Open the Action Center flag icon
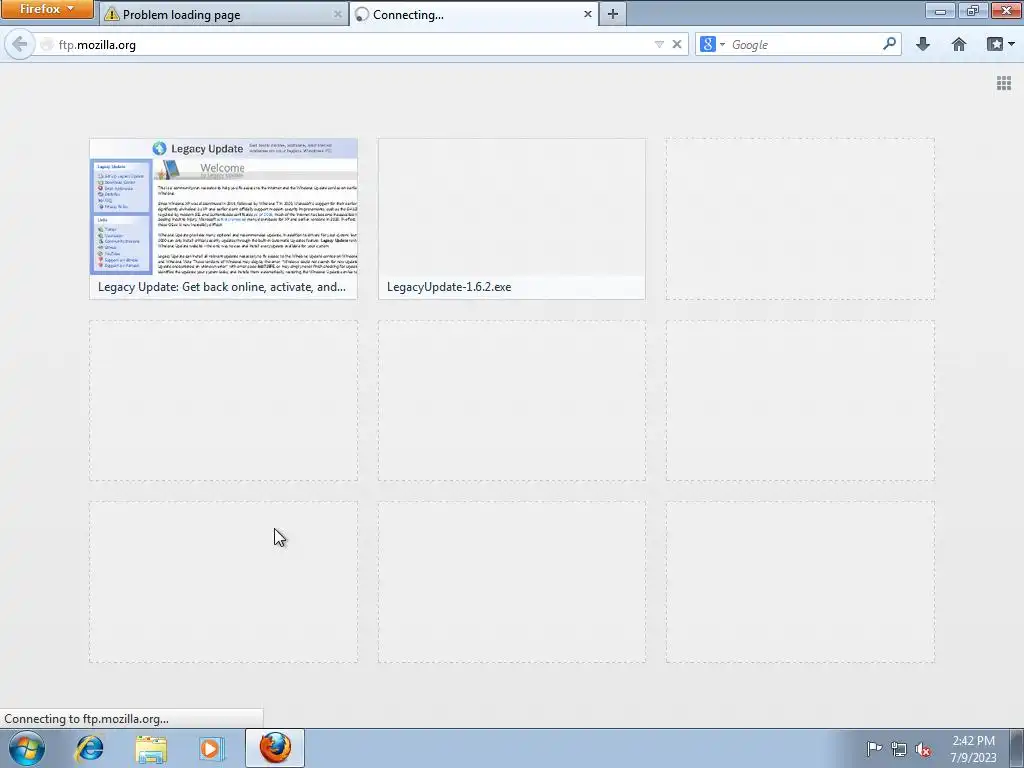Viewport: 1024px width, 768px height. (x=874, y=748)
